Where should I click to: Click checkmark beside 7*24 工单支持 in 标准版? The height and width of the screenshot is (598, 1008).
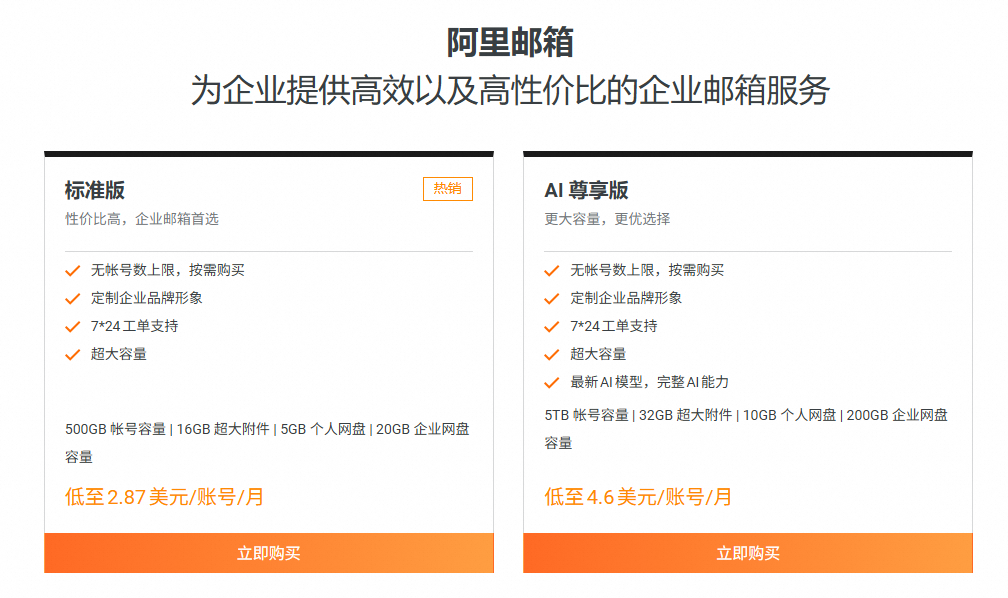(x=73, y=327)
